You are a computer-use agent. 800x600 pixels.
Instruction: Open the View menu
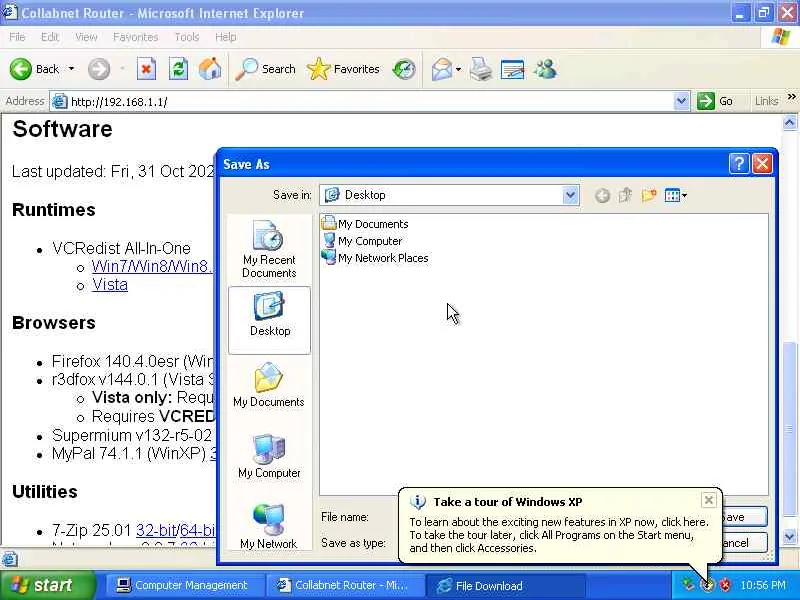click(x=86, y=37)
